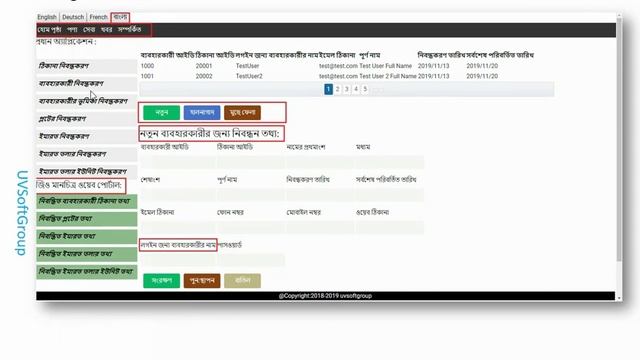640x360 pixels.
Task: Click the মধ্যম (Middle name) input field
Action: pos(390,162)
